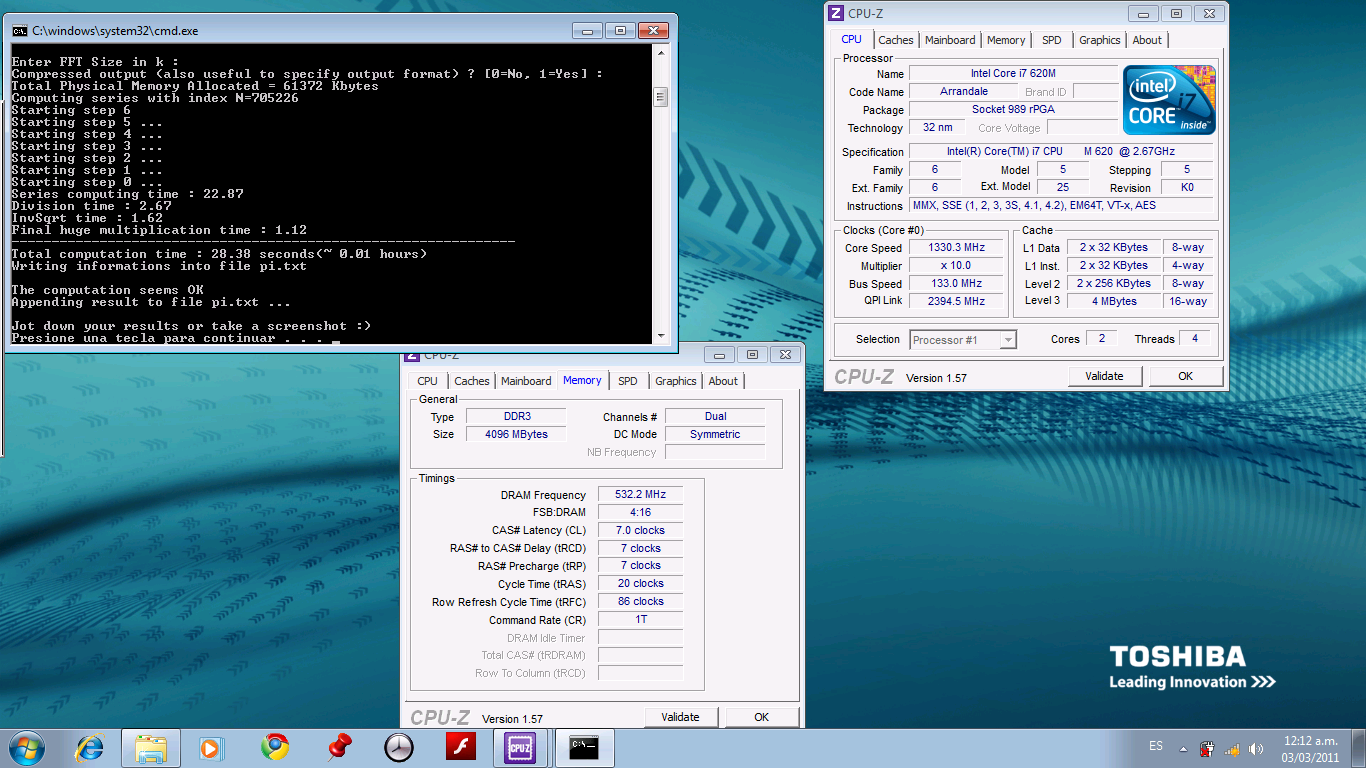The image size is (1366, 768).
Task: Open the clock application taskbar icon
Action: [x=399, y=747]
